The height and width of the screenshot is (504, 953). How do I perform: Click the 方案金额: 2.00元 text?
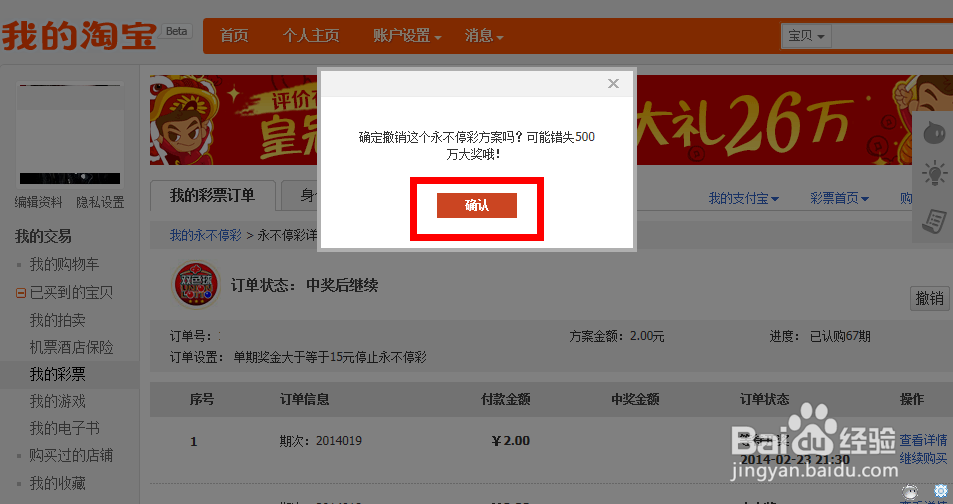point(616,336)
